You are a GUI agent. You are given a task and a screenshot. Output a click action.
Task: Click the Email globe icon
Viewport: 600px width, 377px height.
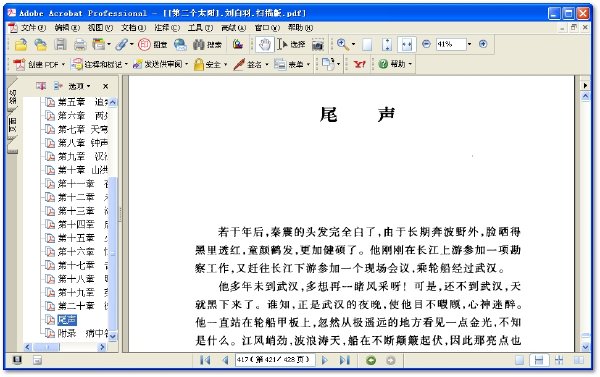pos(180,45)
